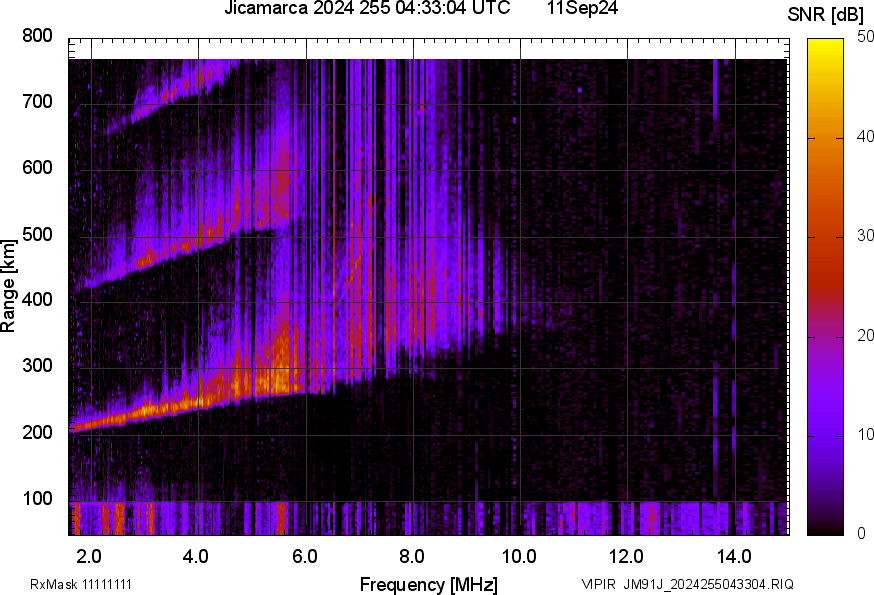
Task: Click the yellow top of the SNR colorbar
Action: (x=825, y=45)
